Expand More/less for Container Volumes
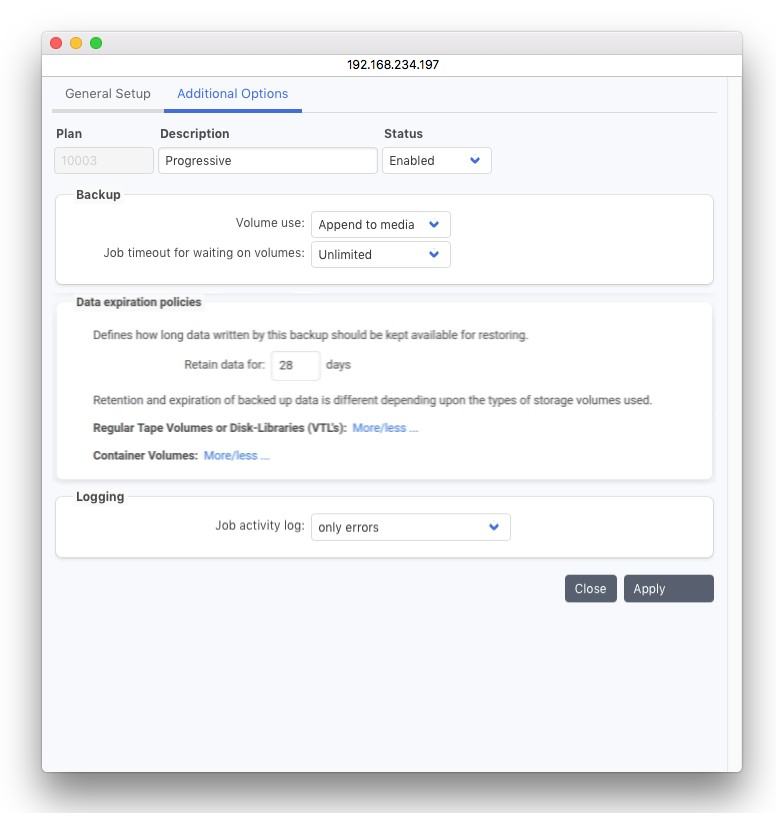The width and height of the screenshot is (776, 813). coord(236,455)
